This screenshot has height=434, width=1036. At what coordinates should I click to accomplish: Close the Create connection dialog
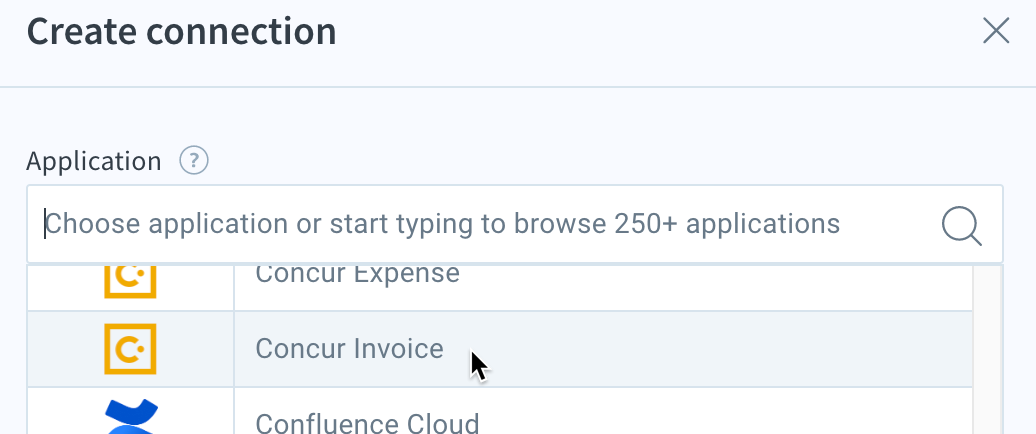point(996,30)
